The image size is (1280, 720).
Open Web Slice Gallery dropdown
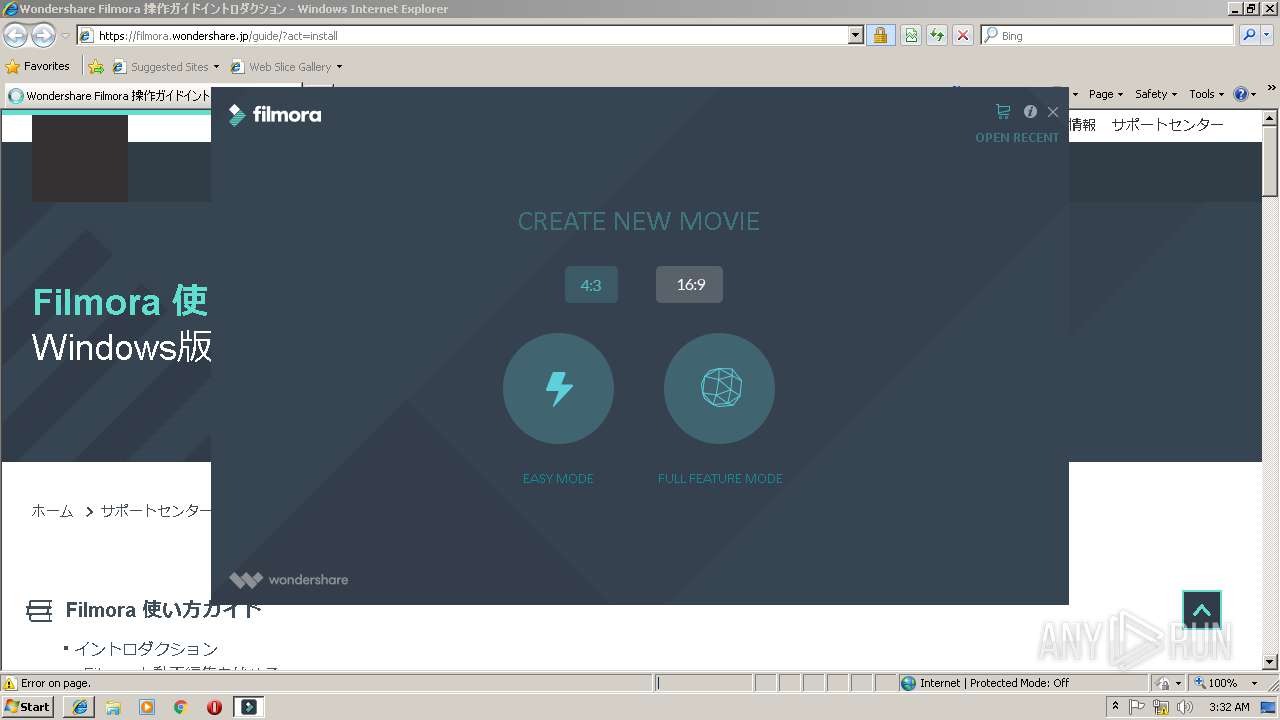click(x=286, y=67)
